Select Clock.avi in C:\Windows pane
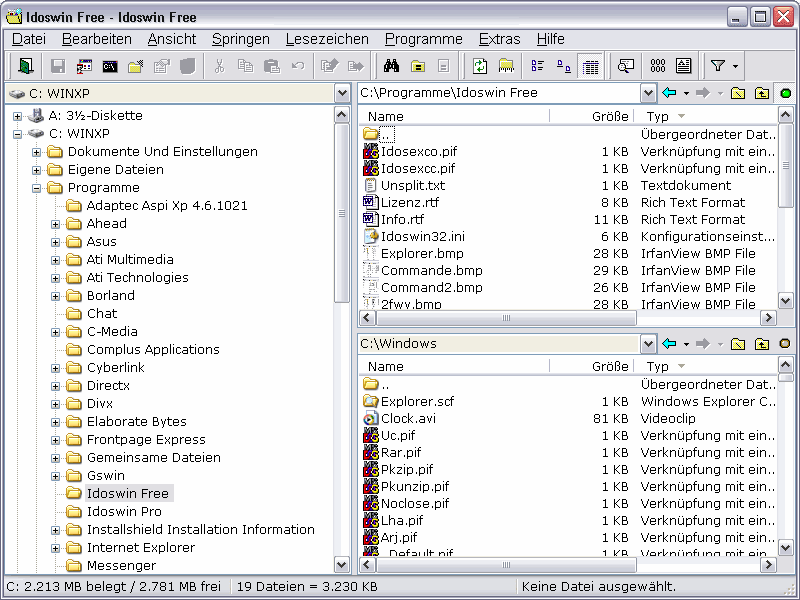 tap(408, 418)
